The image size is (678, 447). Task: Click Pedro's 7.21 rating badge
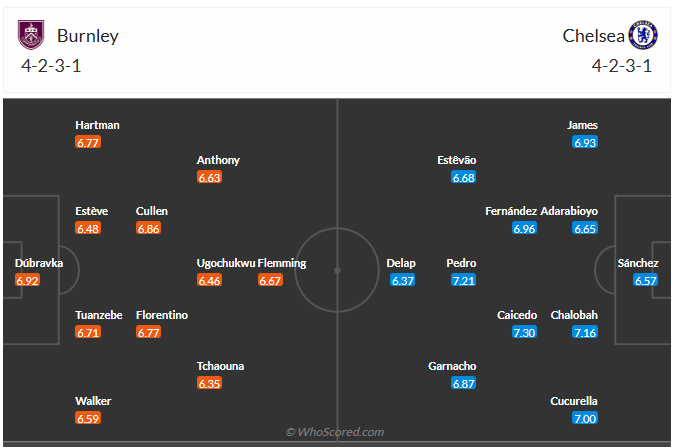coord(463,281)
